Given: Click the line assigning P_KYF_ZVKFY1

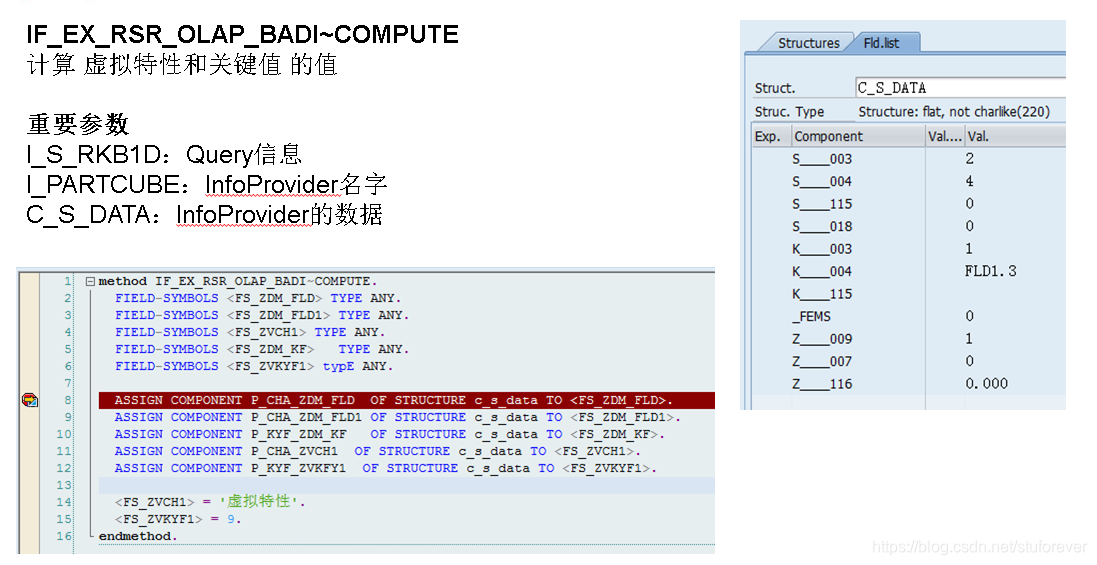Looking at the screenshot, I should [385, 469].
